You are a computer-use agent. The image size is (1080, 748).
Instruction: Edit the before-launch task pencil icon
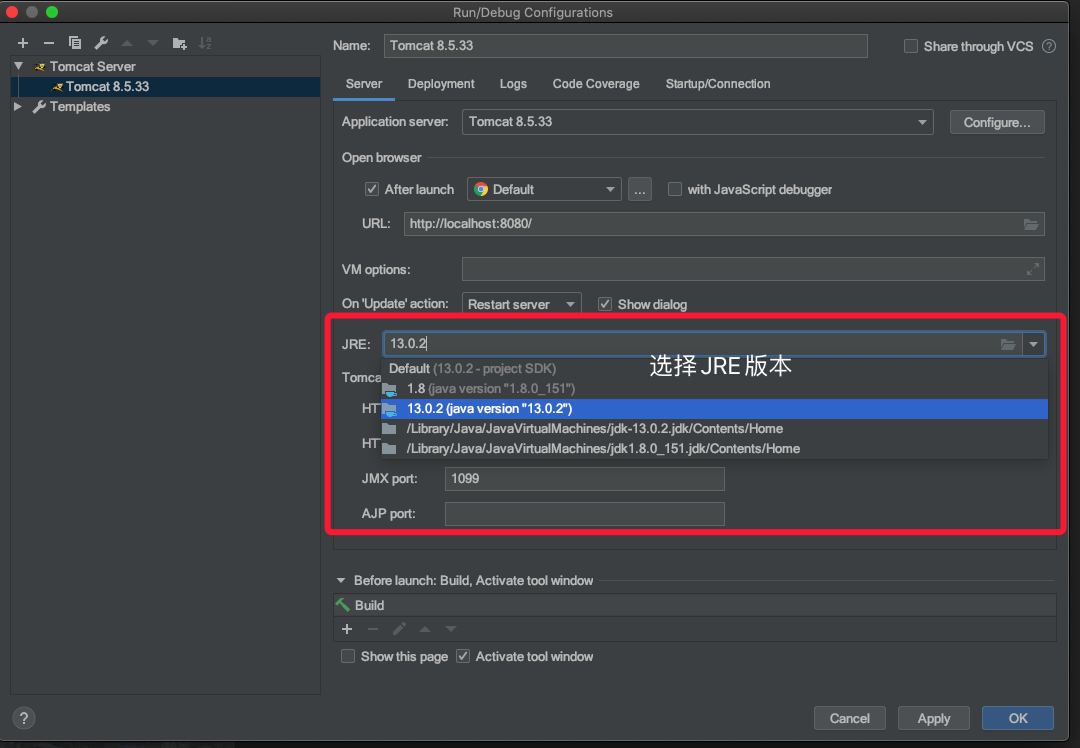point(399,629)
